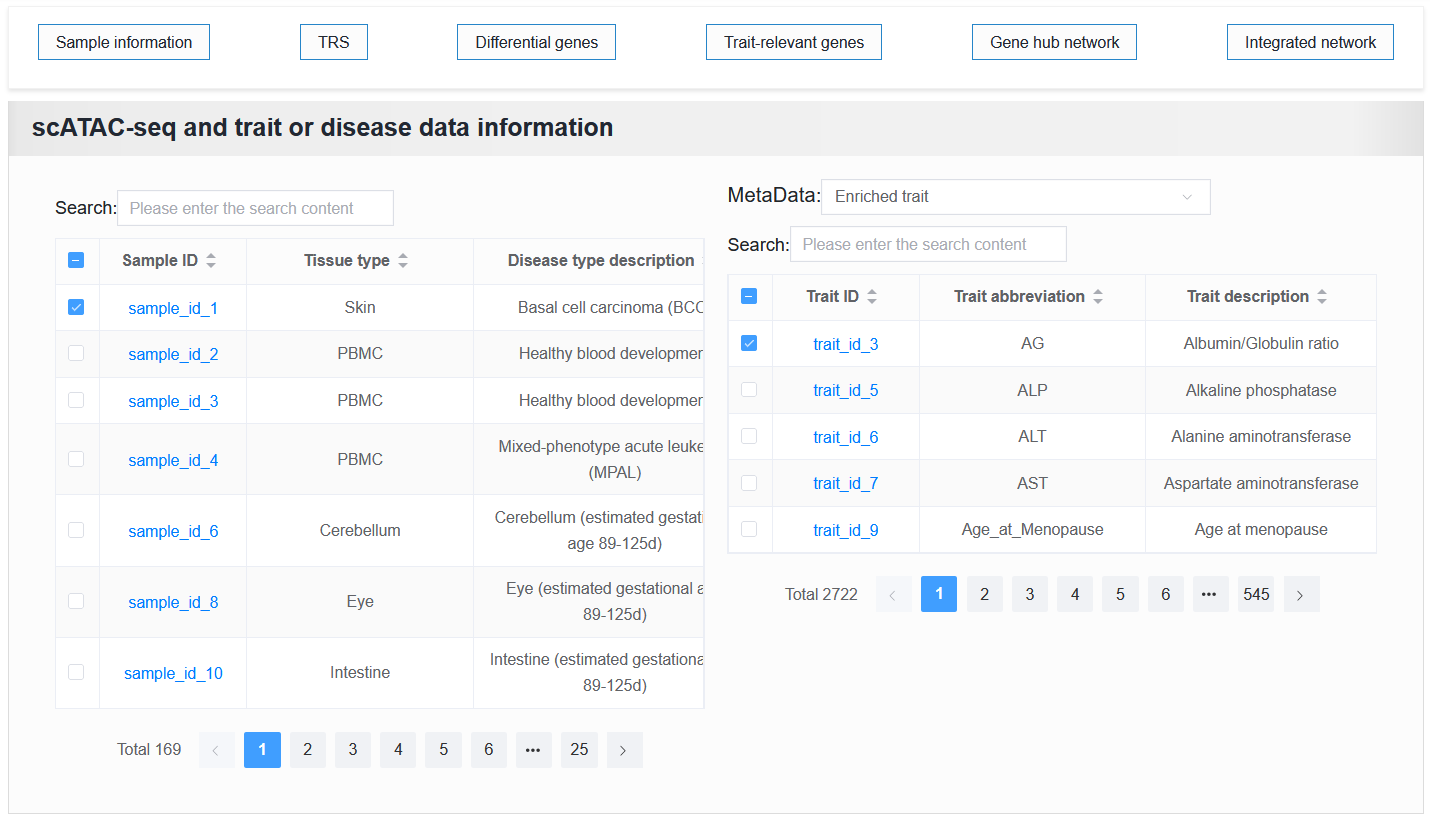Jump ahead with sample table ellipsis pager

tap(533, 750)
